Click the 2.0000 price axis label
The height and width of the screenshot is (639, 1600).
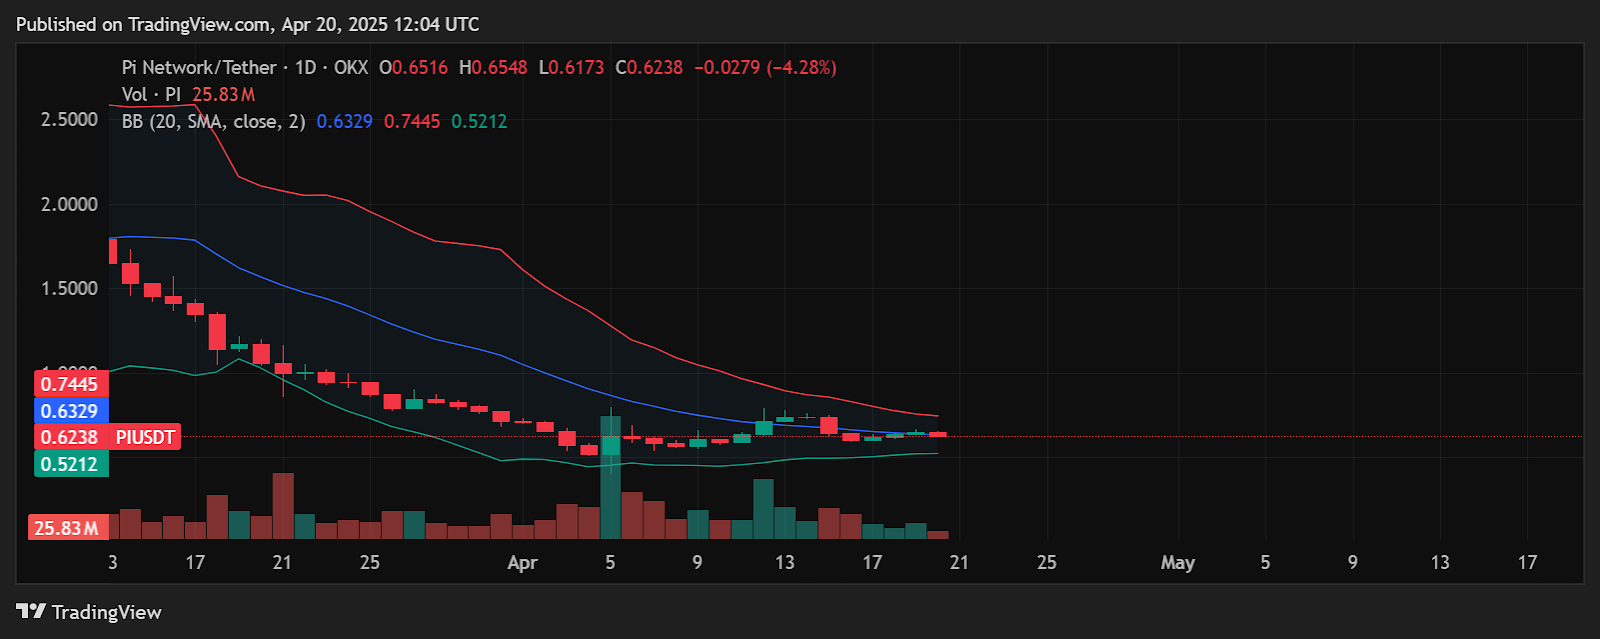[69, 204]
